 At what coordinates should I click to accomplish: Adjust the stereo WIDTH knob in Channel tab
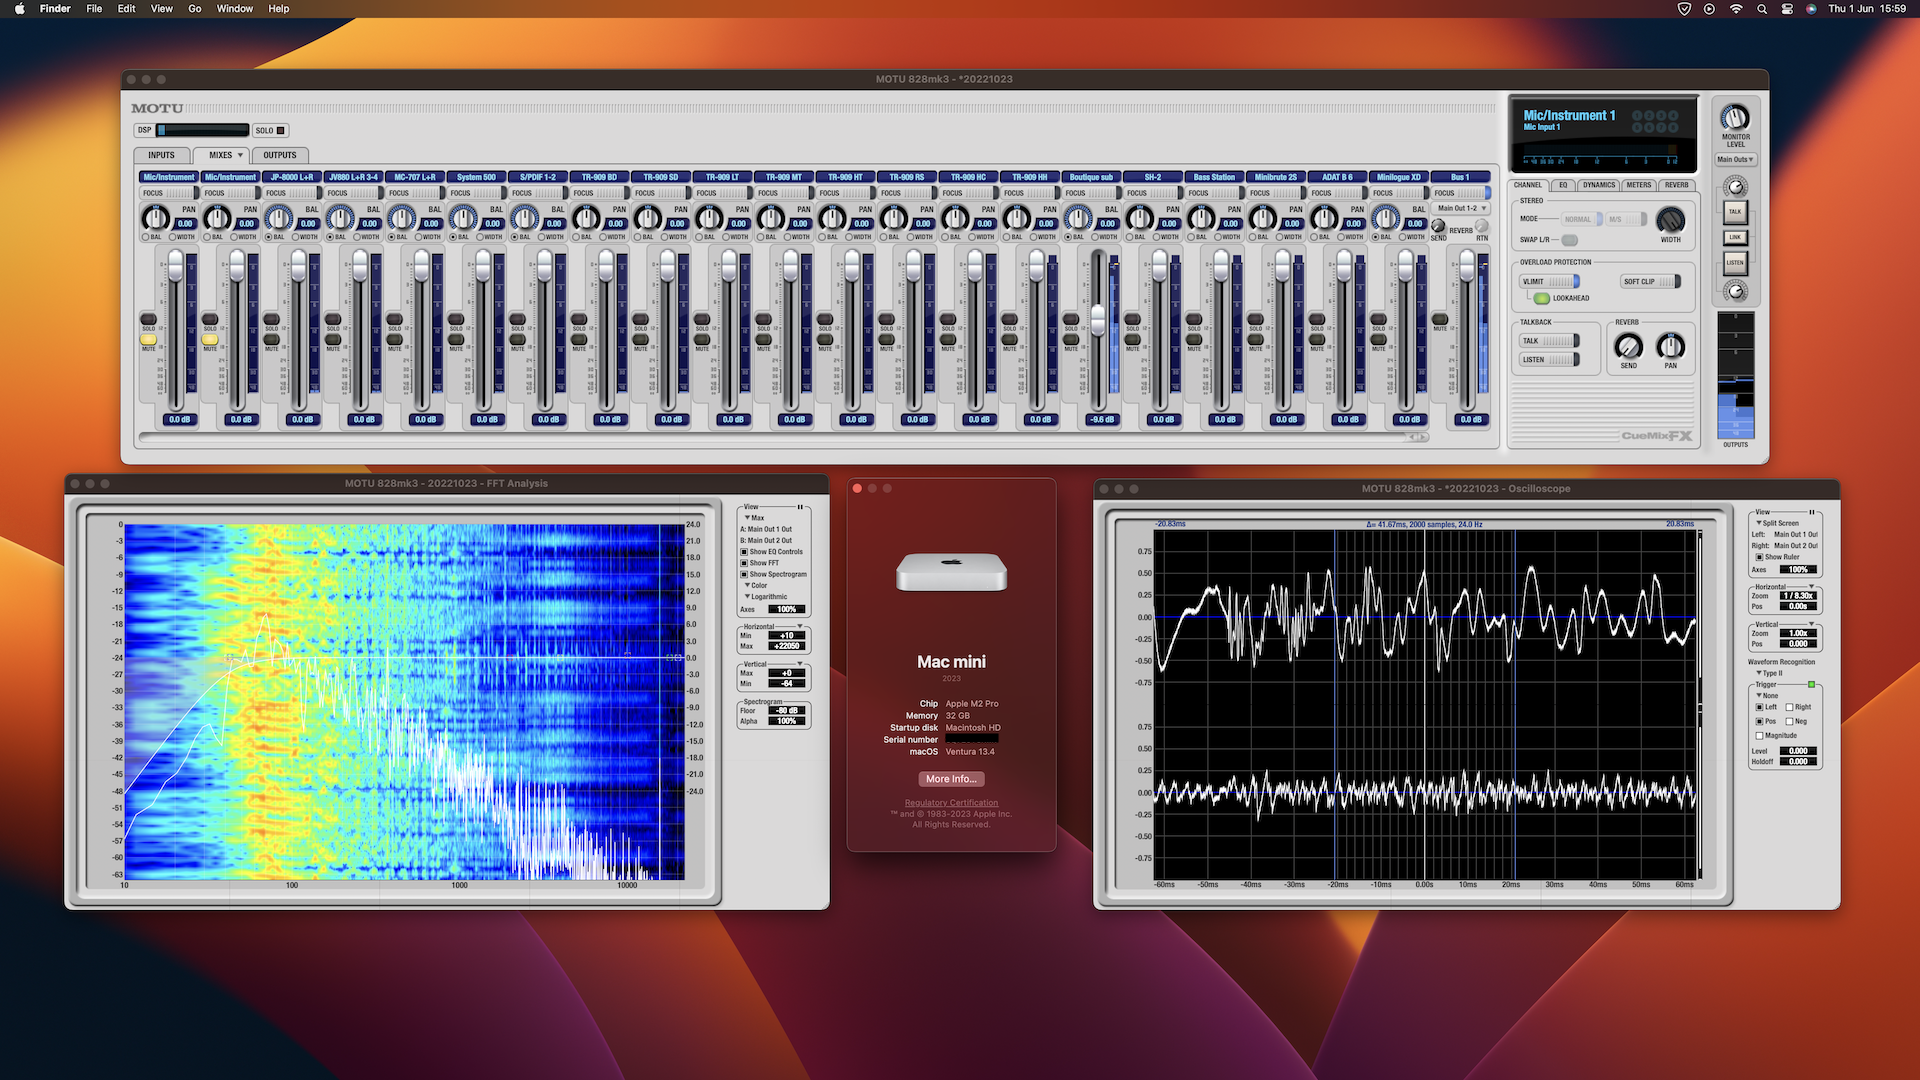pyautogui.click(x=1670, y=220)
